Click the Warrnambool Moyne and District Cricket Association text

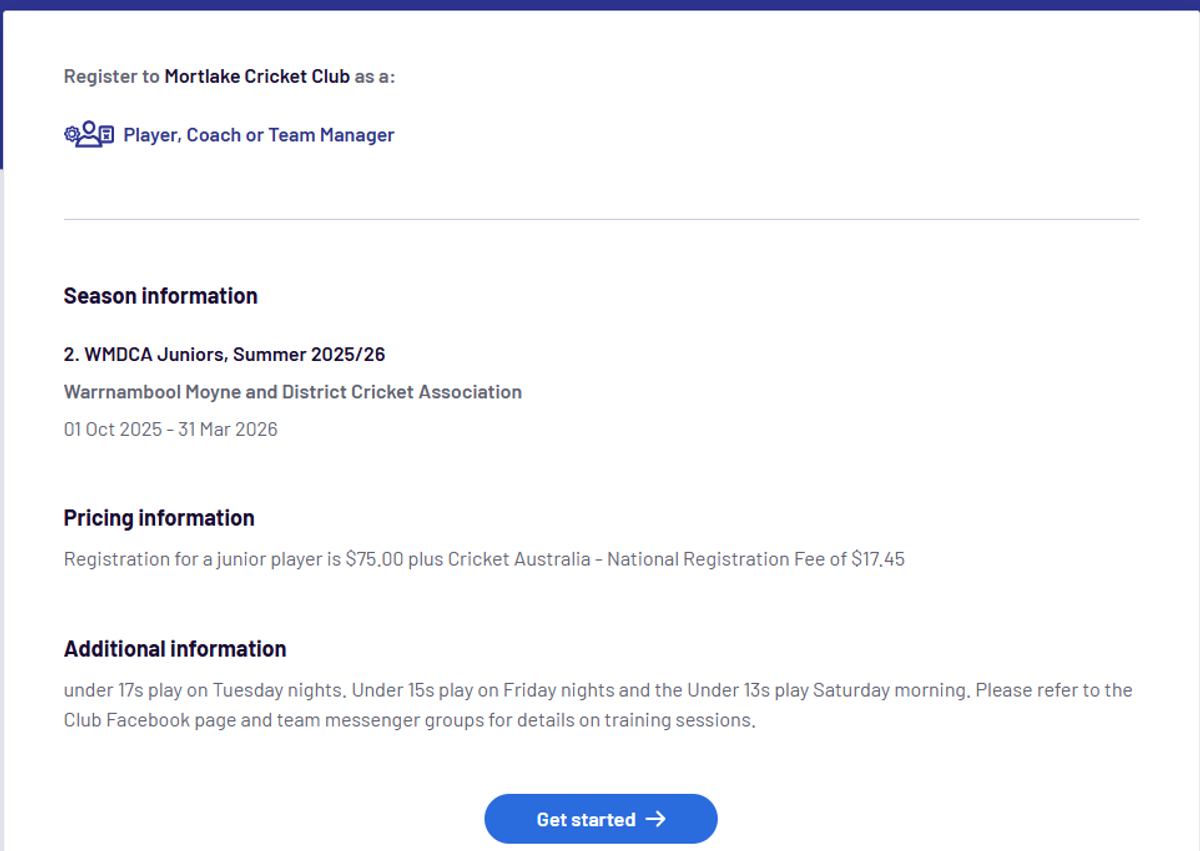click(293, 392)
